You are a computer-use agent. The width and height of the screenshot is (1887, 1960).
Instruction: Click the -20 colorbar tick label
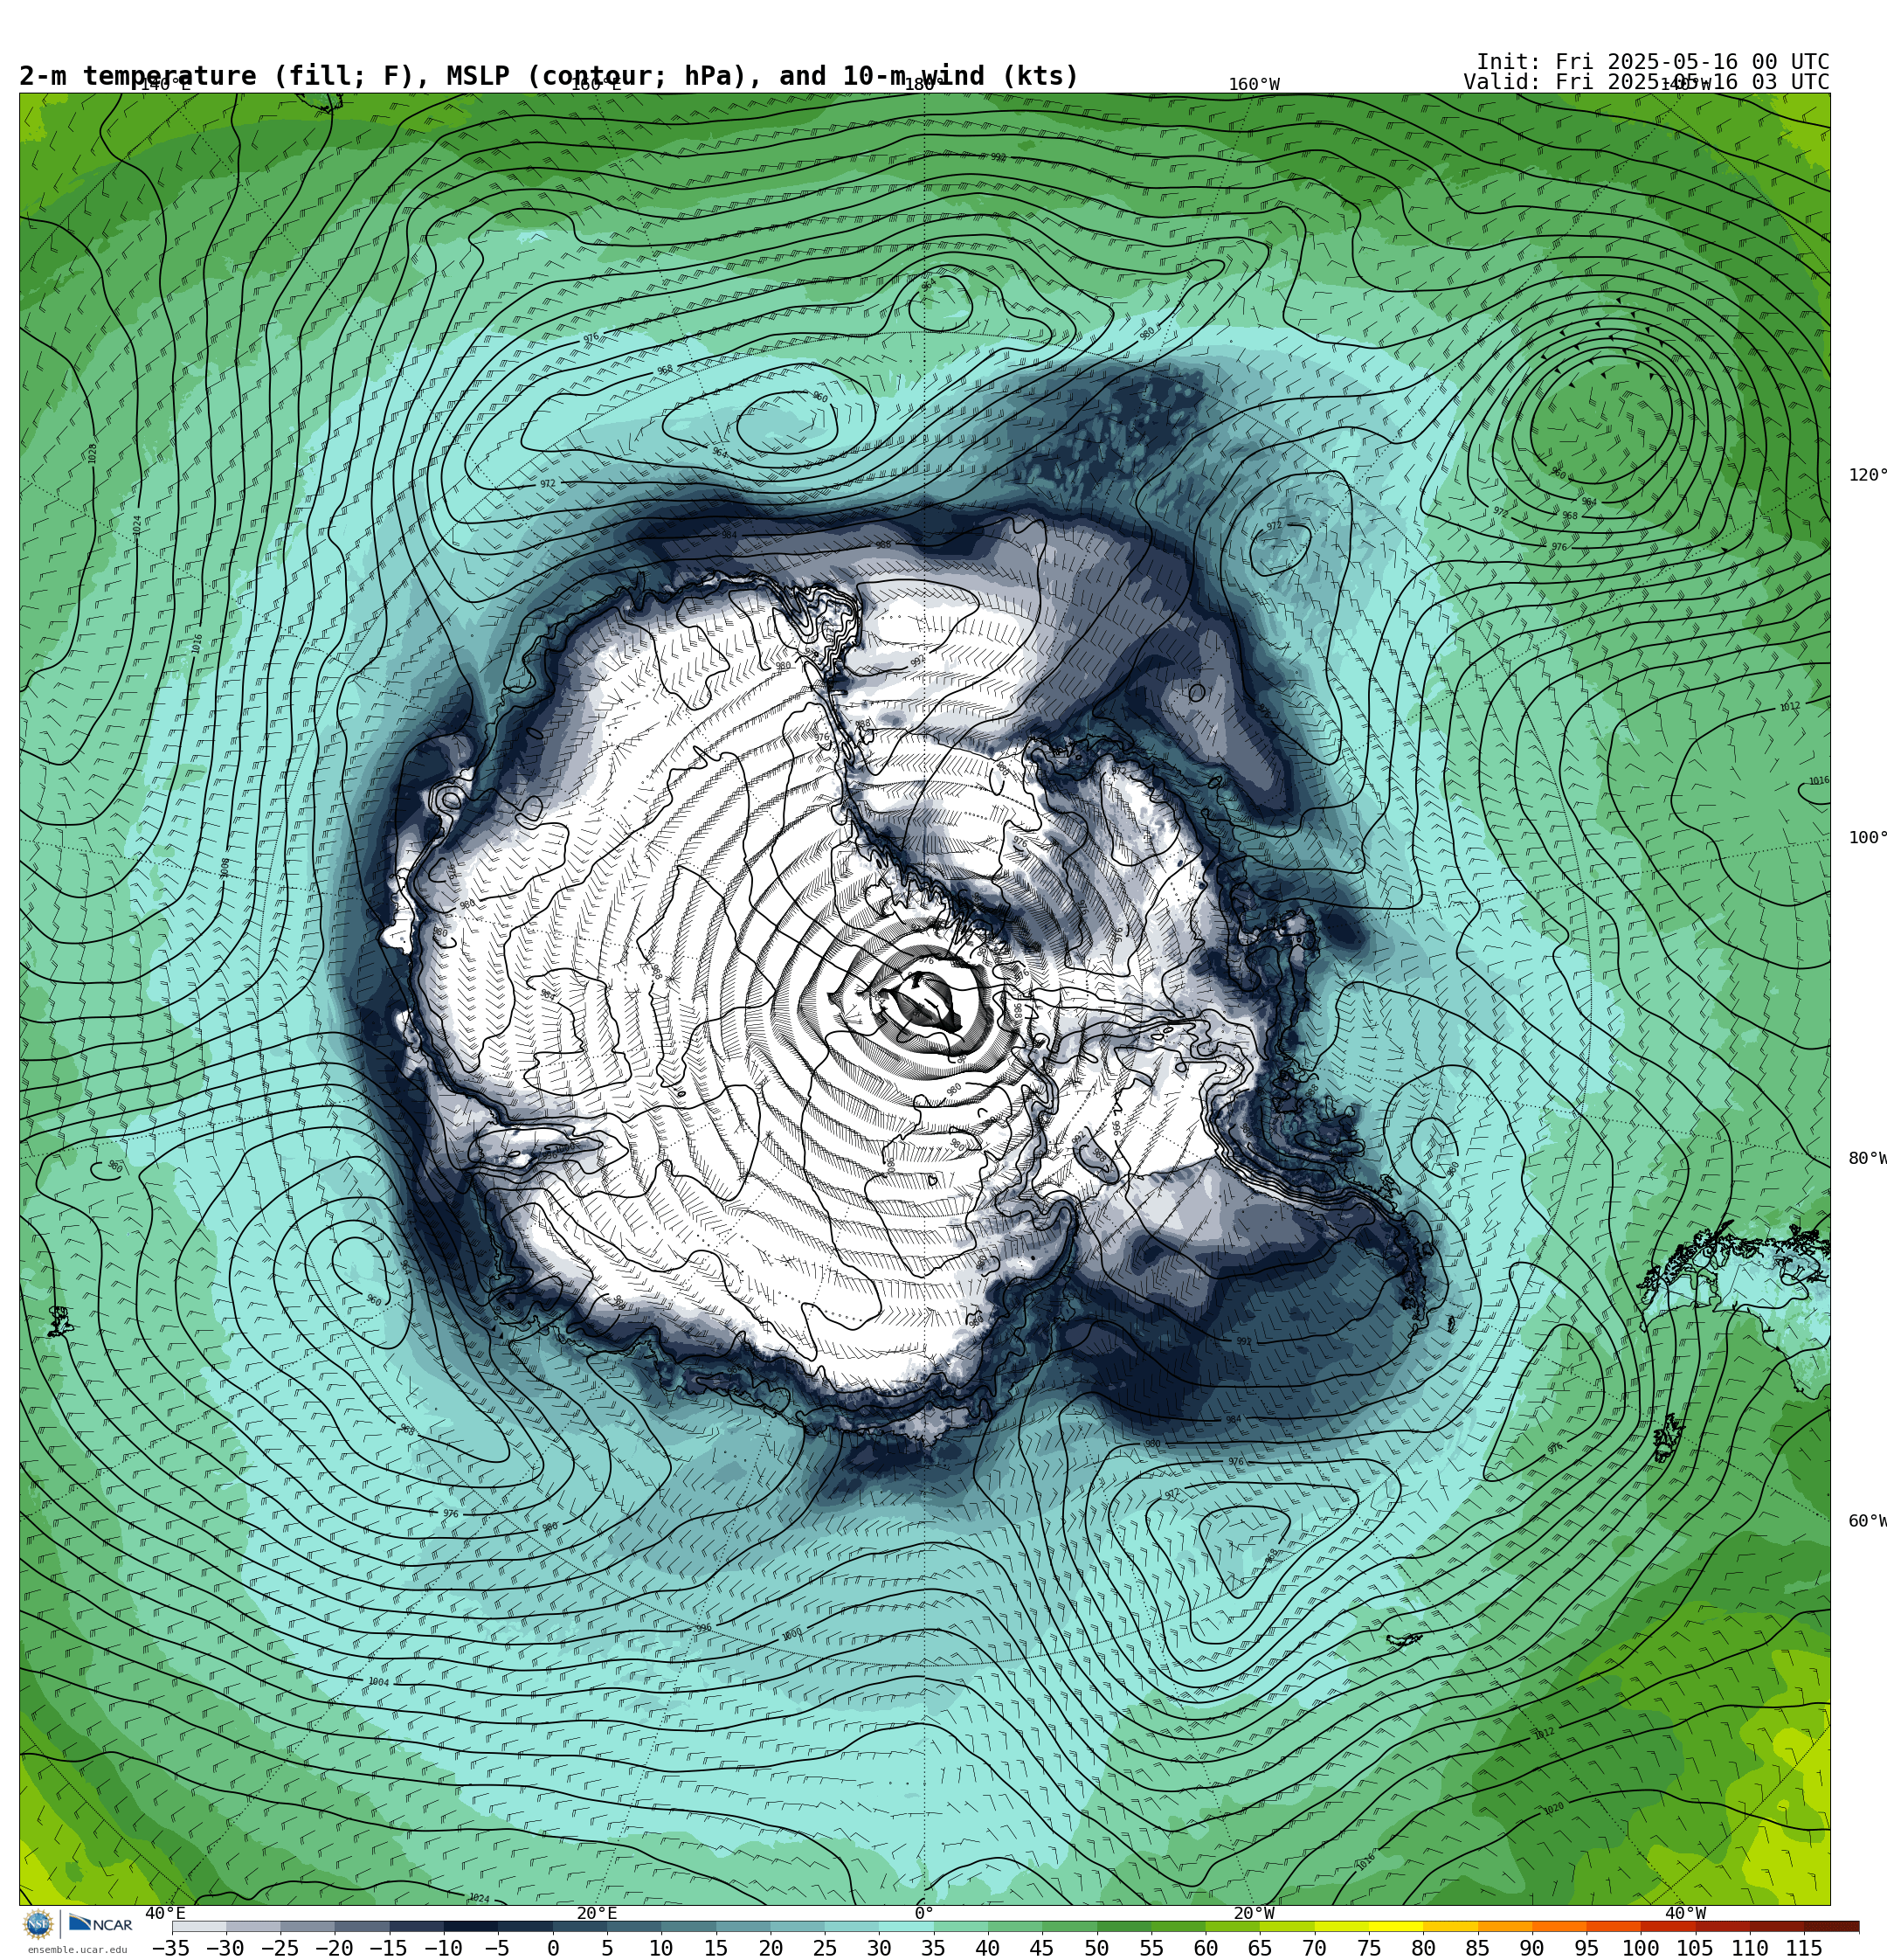tap(334, 1948)
